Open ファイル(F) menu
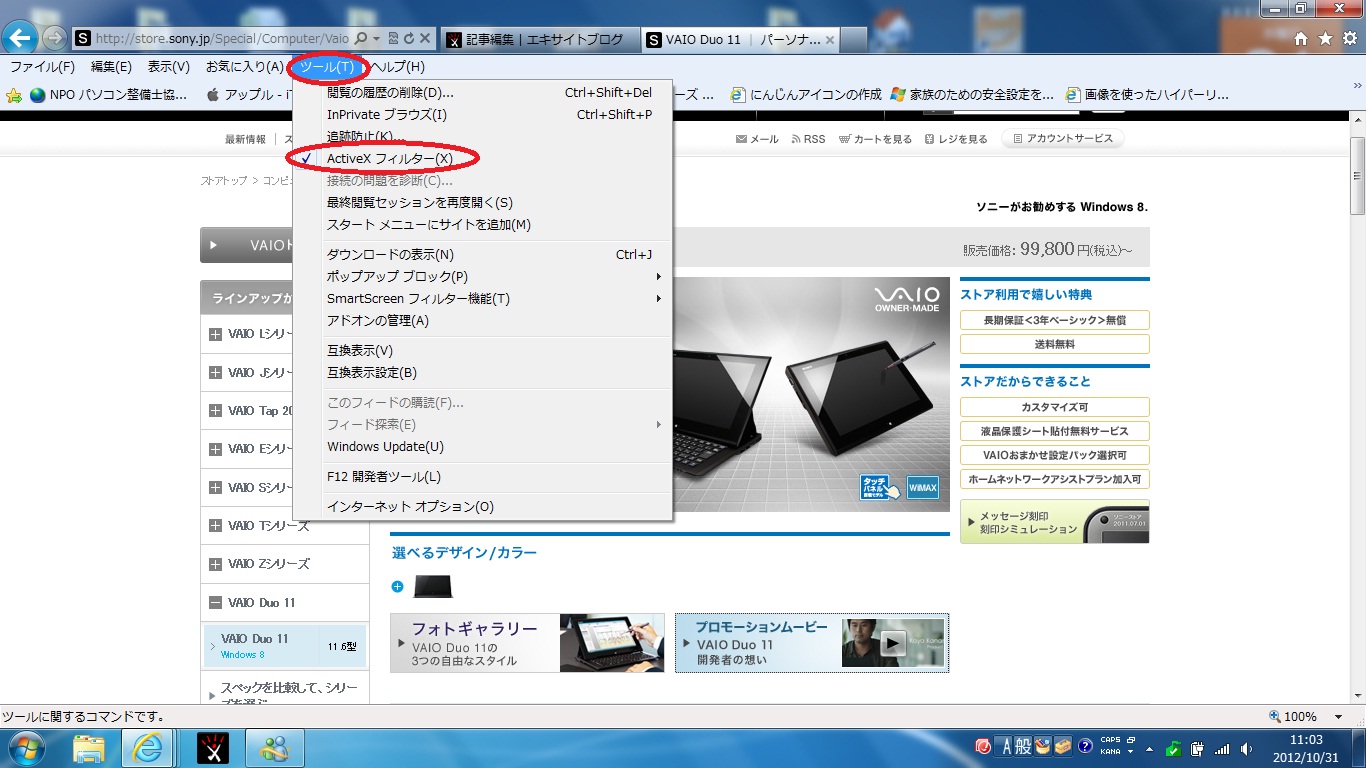This screenshot has height=768, width=1366. [42, 67]
